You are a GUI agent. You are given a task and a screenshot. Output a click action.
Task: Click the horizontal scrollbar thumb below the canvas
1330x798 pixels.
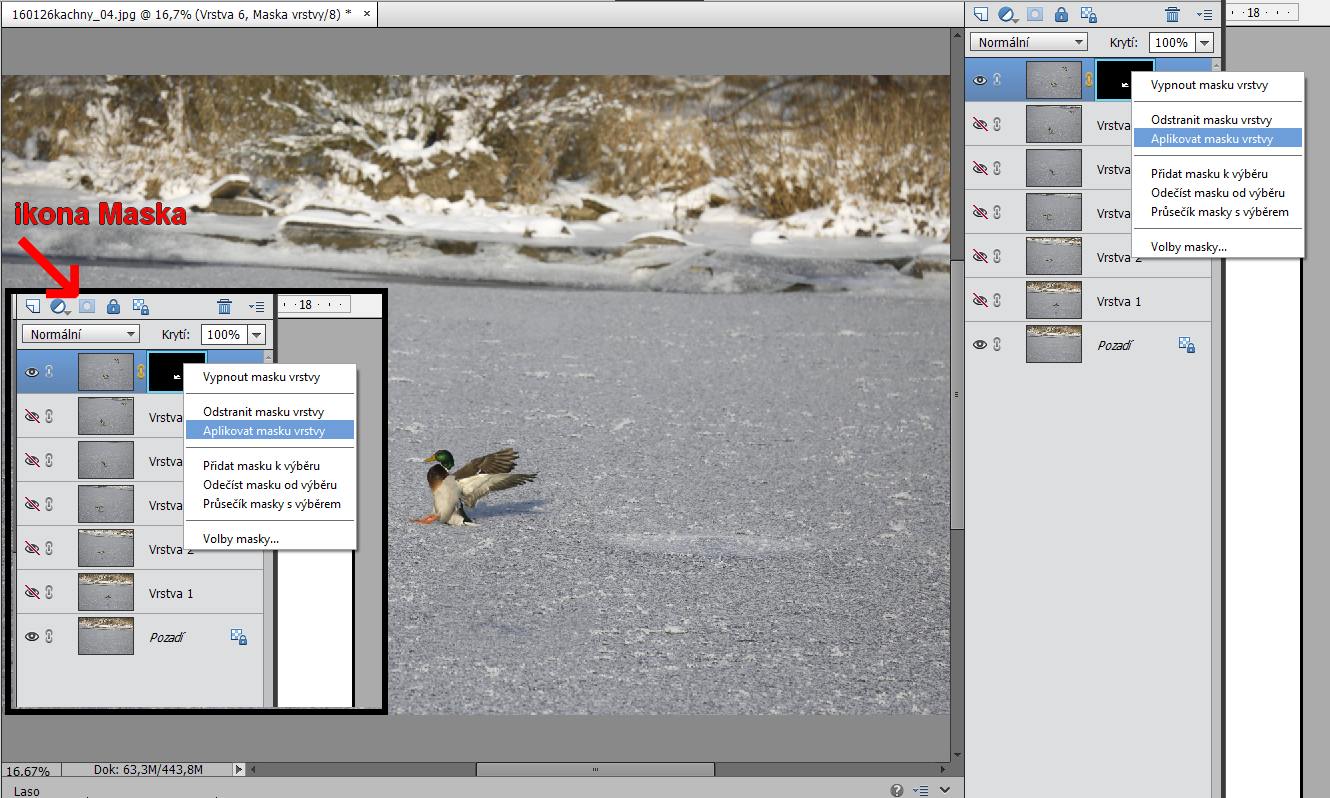[595, 770]
